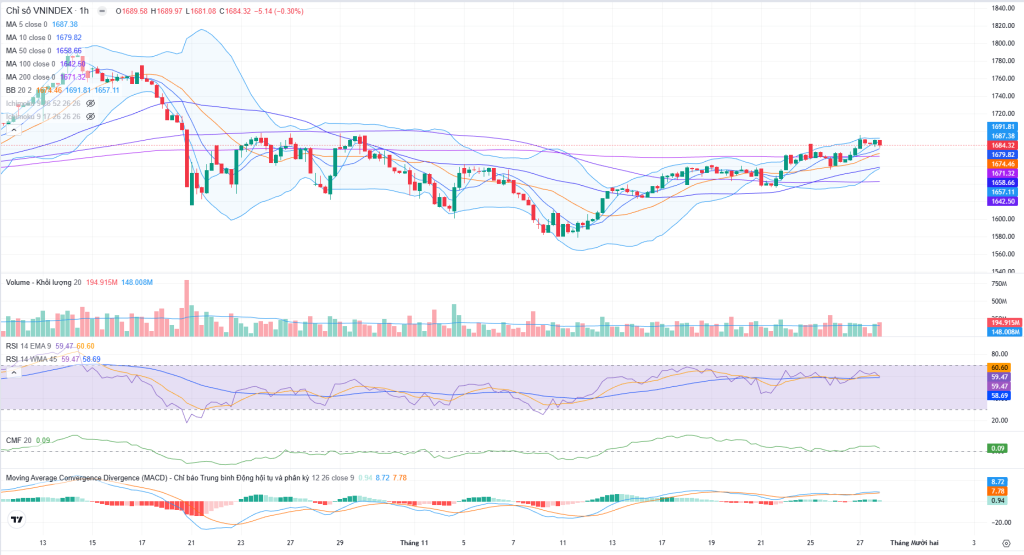Open chart settings gear in bottom-right corner
The height and width of the screenshot is (555, 1024).
[x=1004, y=541]
